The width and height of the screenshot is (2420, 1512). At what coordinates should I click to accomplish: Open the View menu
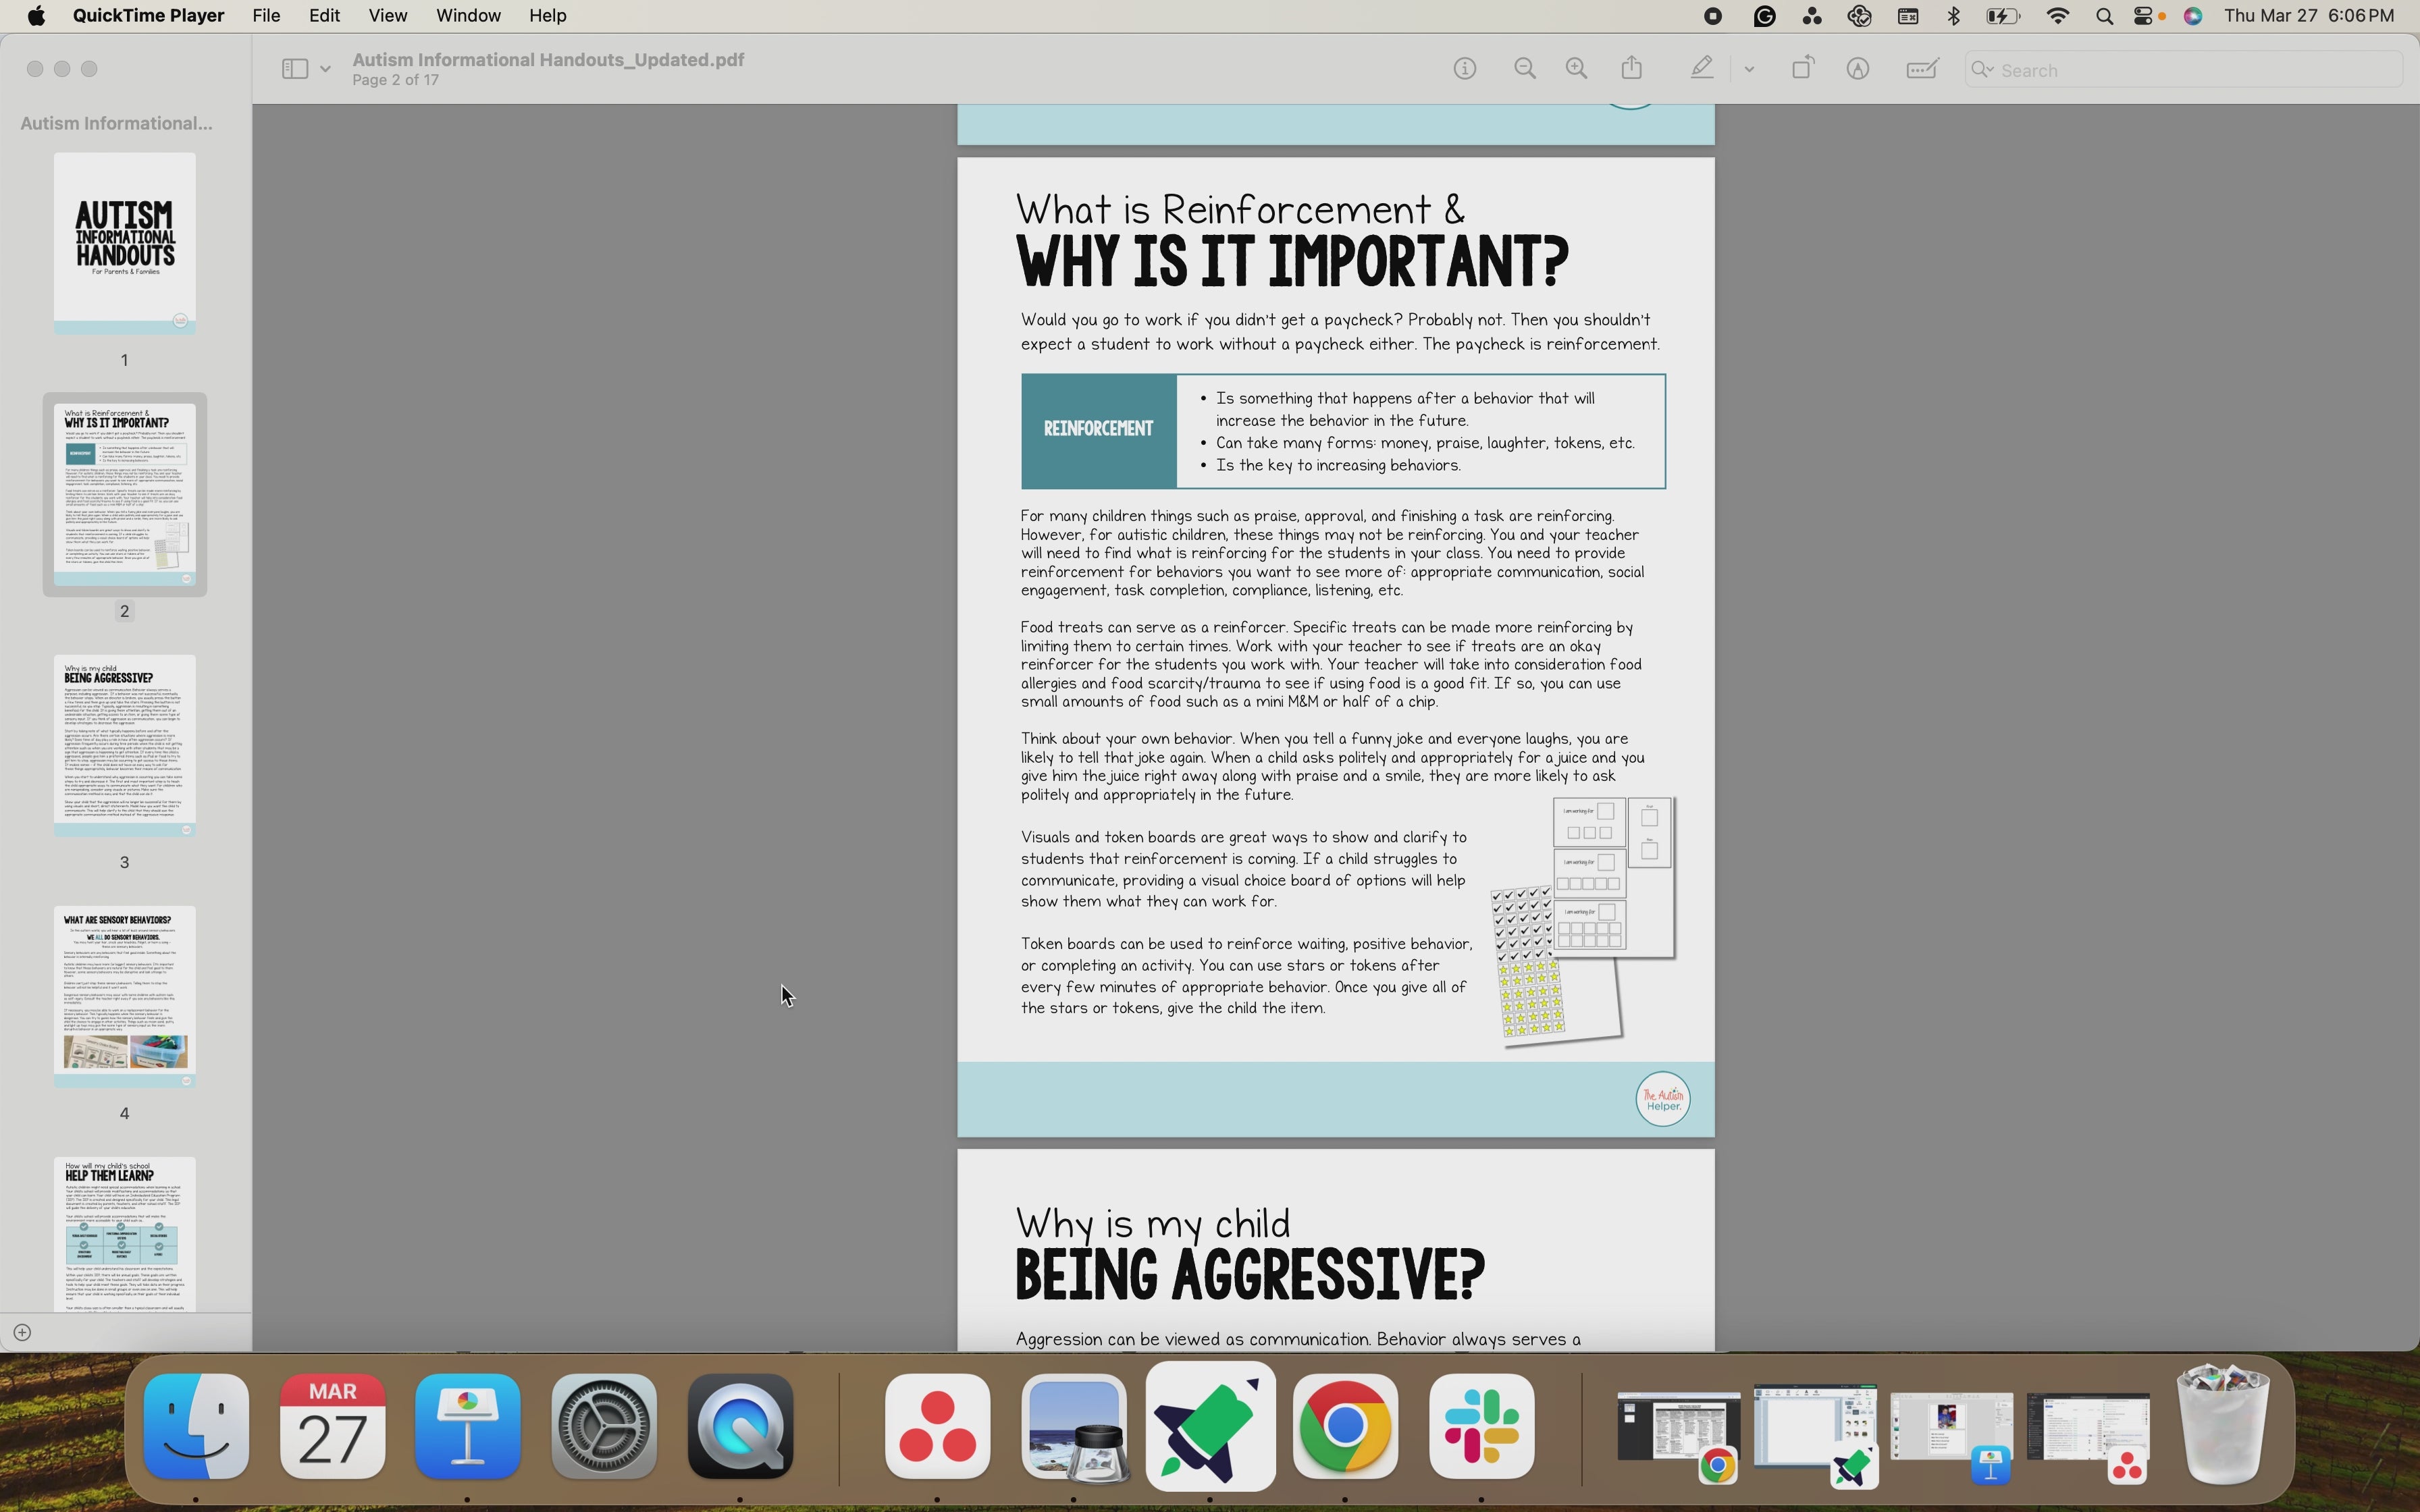tap(388, 15)
